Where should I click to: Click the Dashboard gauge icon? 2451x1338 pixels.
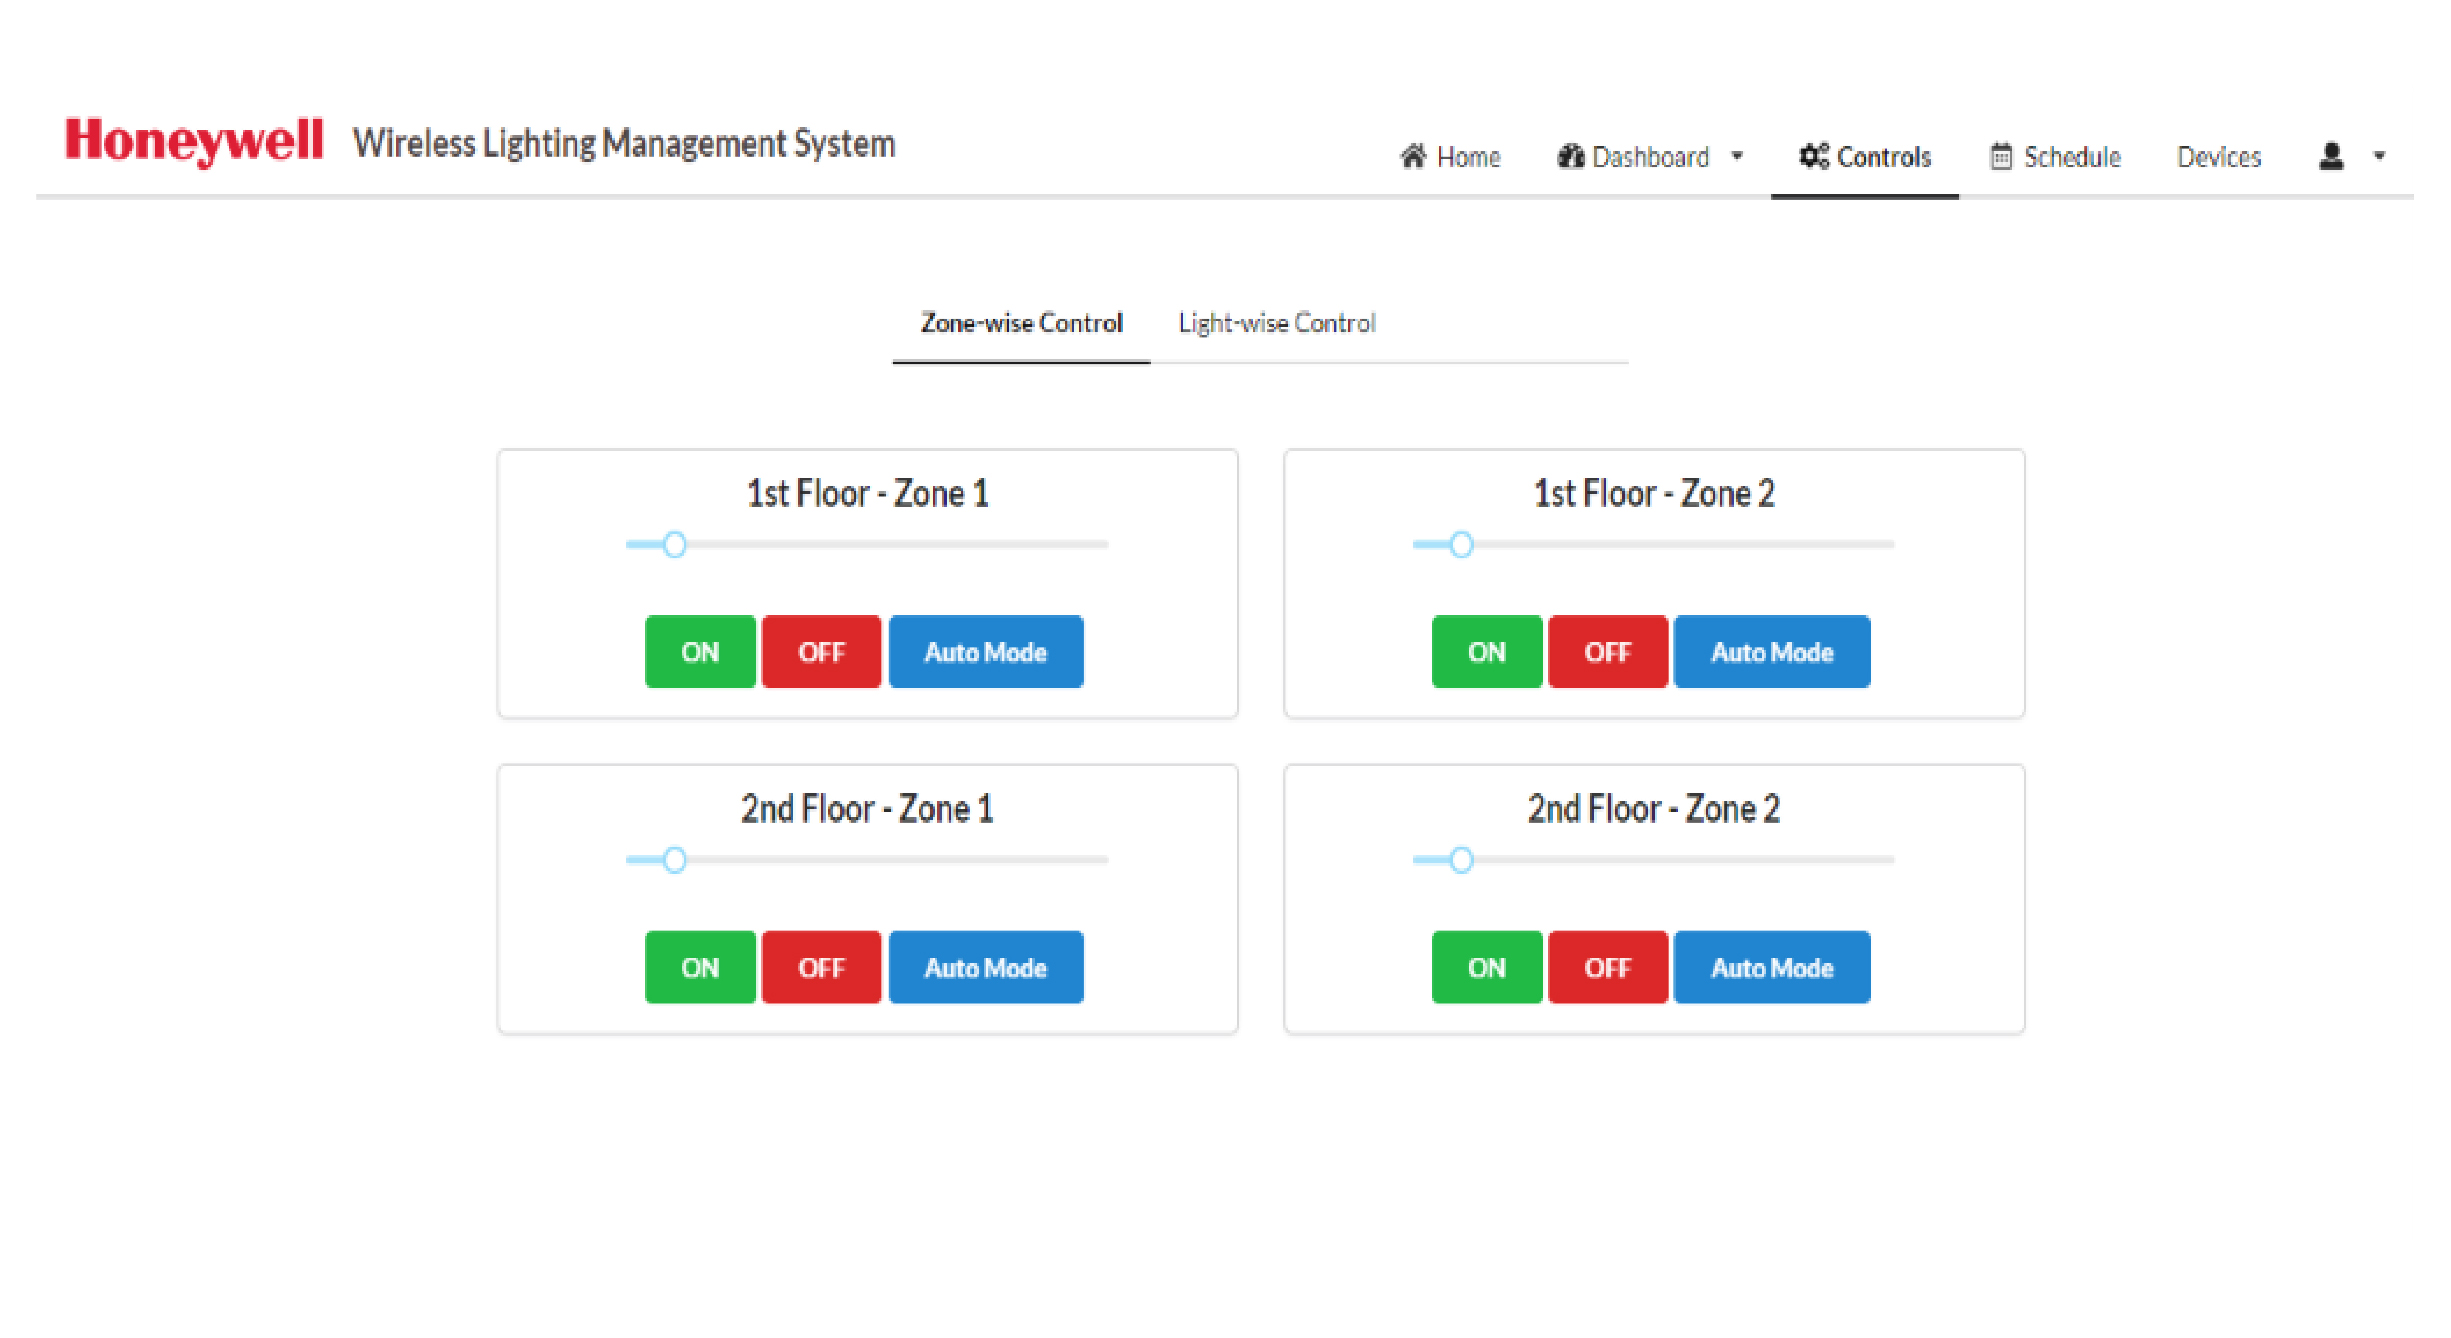[1570, 156]
